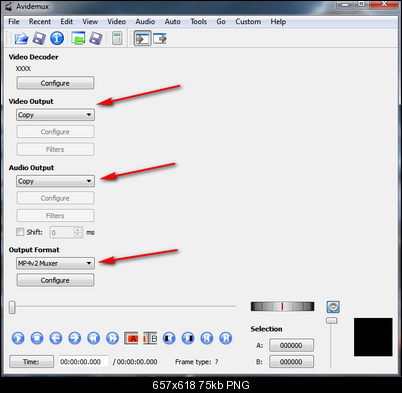The image size is (402, 393).
Task: Open the bitrate Calculator icon
Action: pos(117,38)
